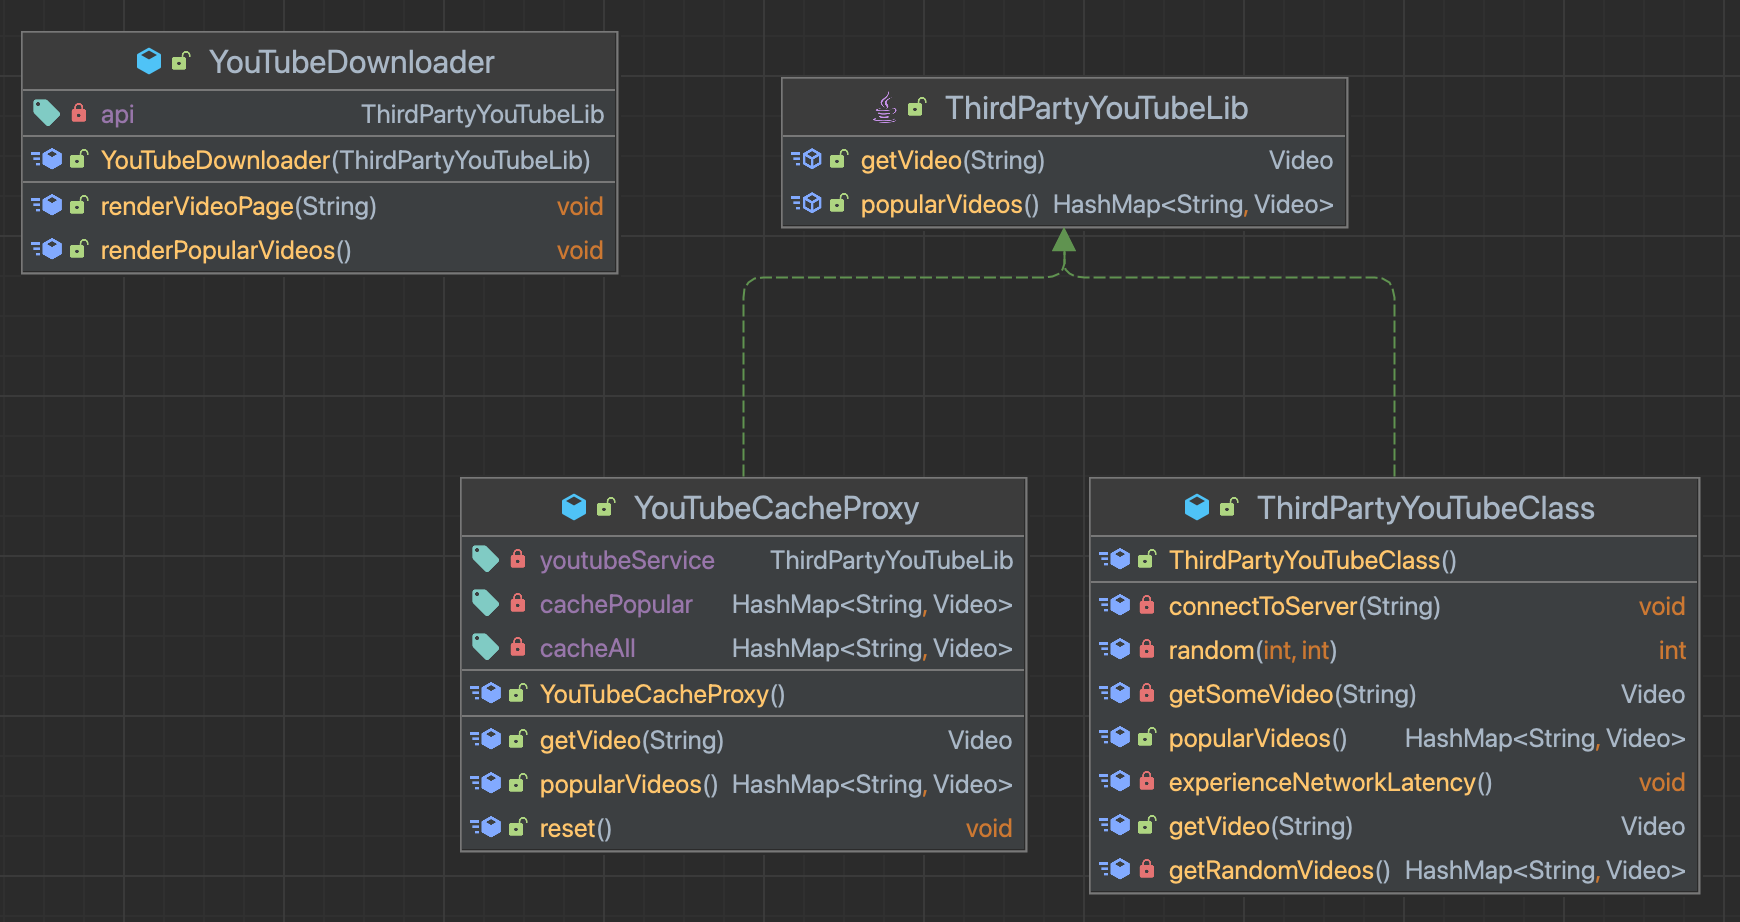This screenshot has height=922, width=1740.
Task: Click the YouTubeDownloader class icon
Action: (149, 62)
